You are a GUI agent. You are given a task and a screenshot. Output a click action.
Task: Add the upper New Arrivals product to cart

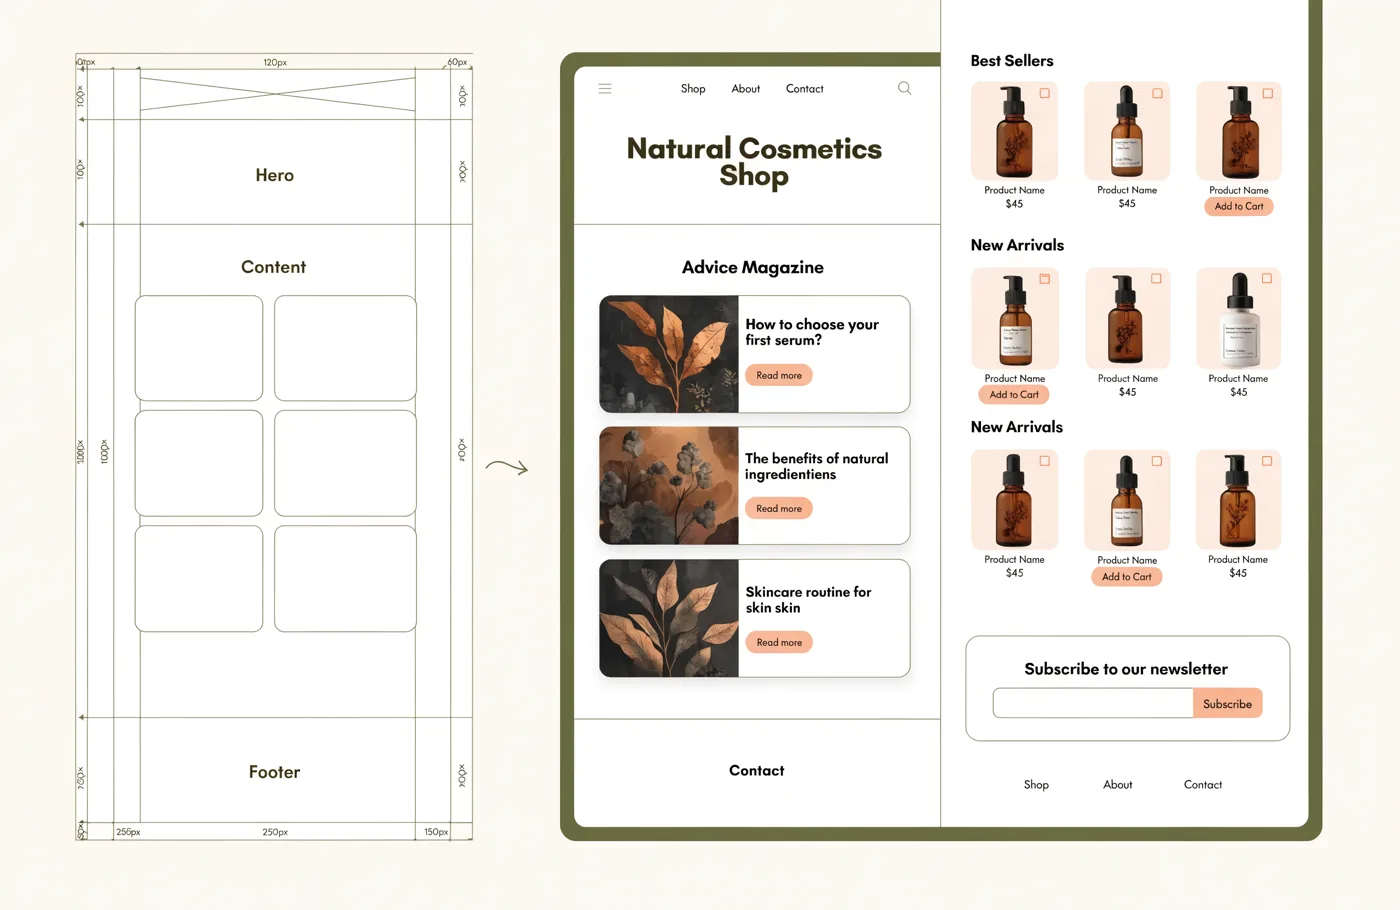(x=1014, y=394)
